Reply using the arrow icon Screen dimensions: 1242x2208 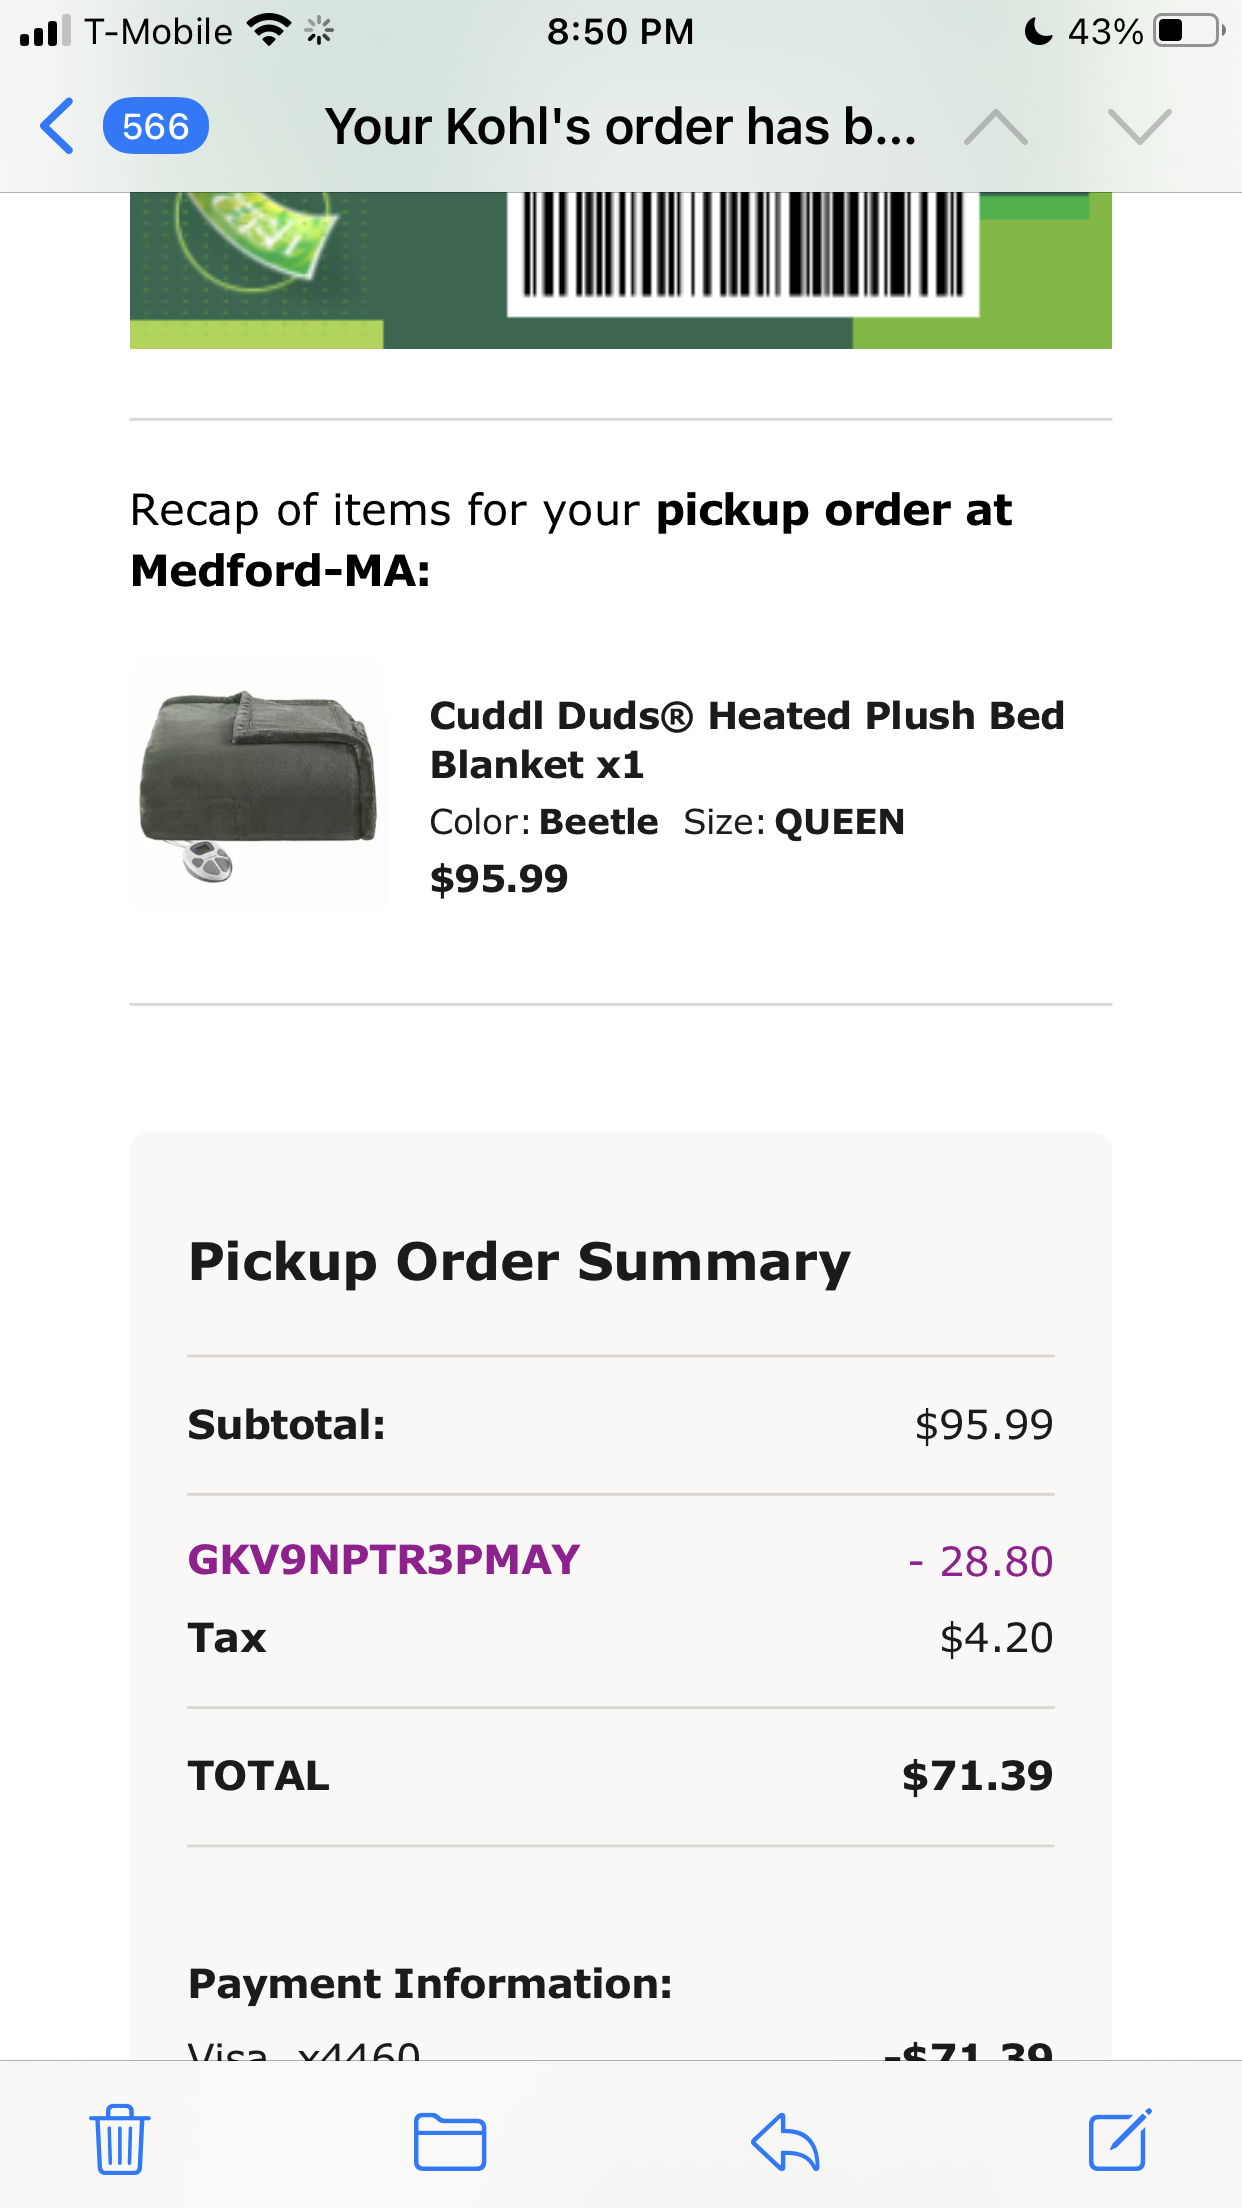(785, 2141)
